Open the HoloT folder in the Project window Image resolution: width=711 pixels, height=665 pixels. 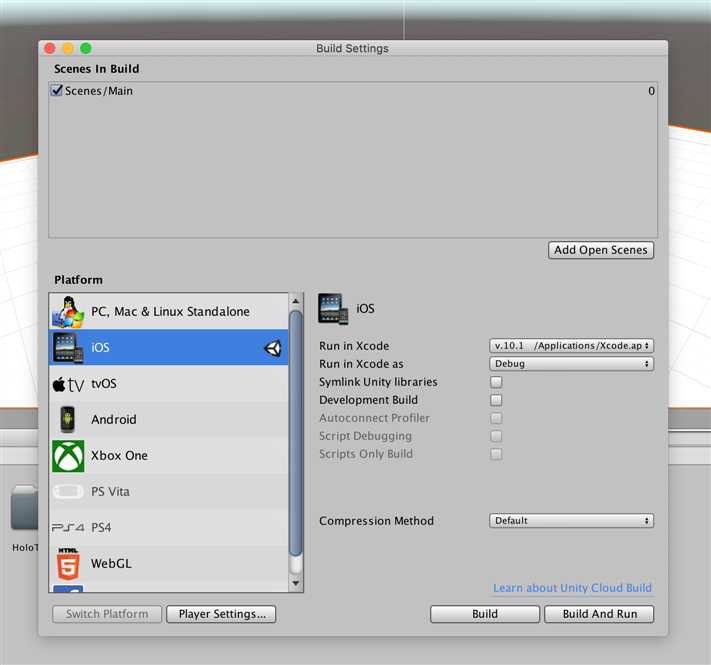pos(24,508)
